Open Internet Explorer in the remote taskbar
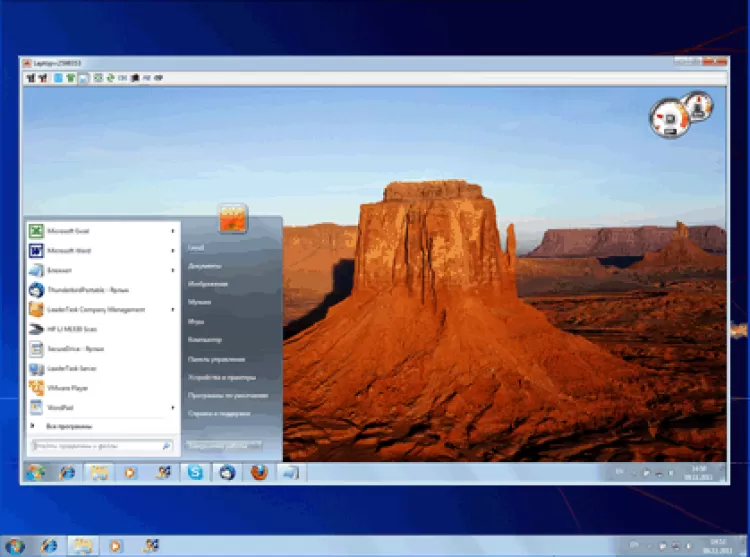 point(67,473)
